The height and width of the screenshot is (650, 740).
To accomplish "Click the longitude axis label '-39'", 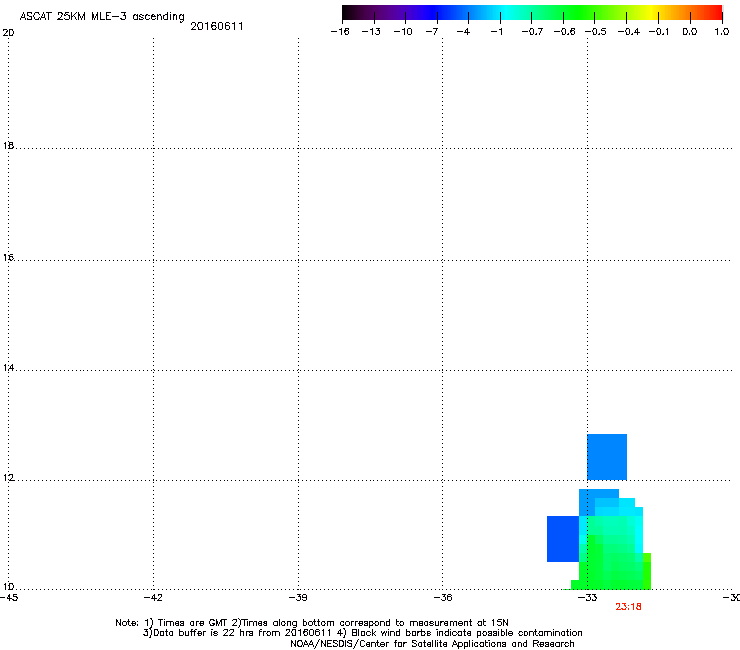I will [x=298, y=598].
